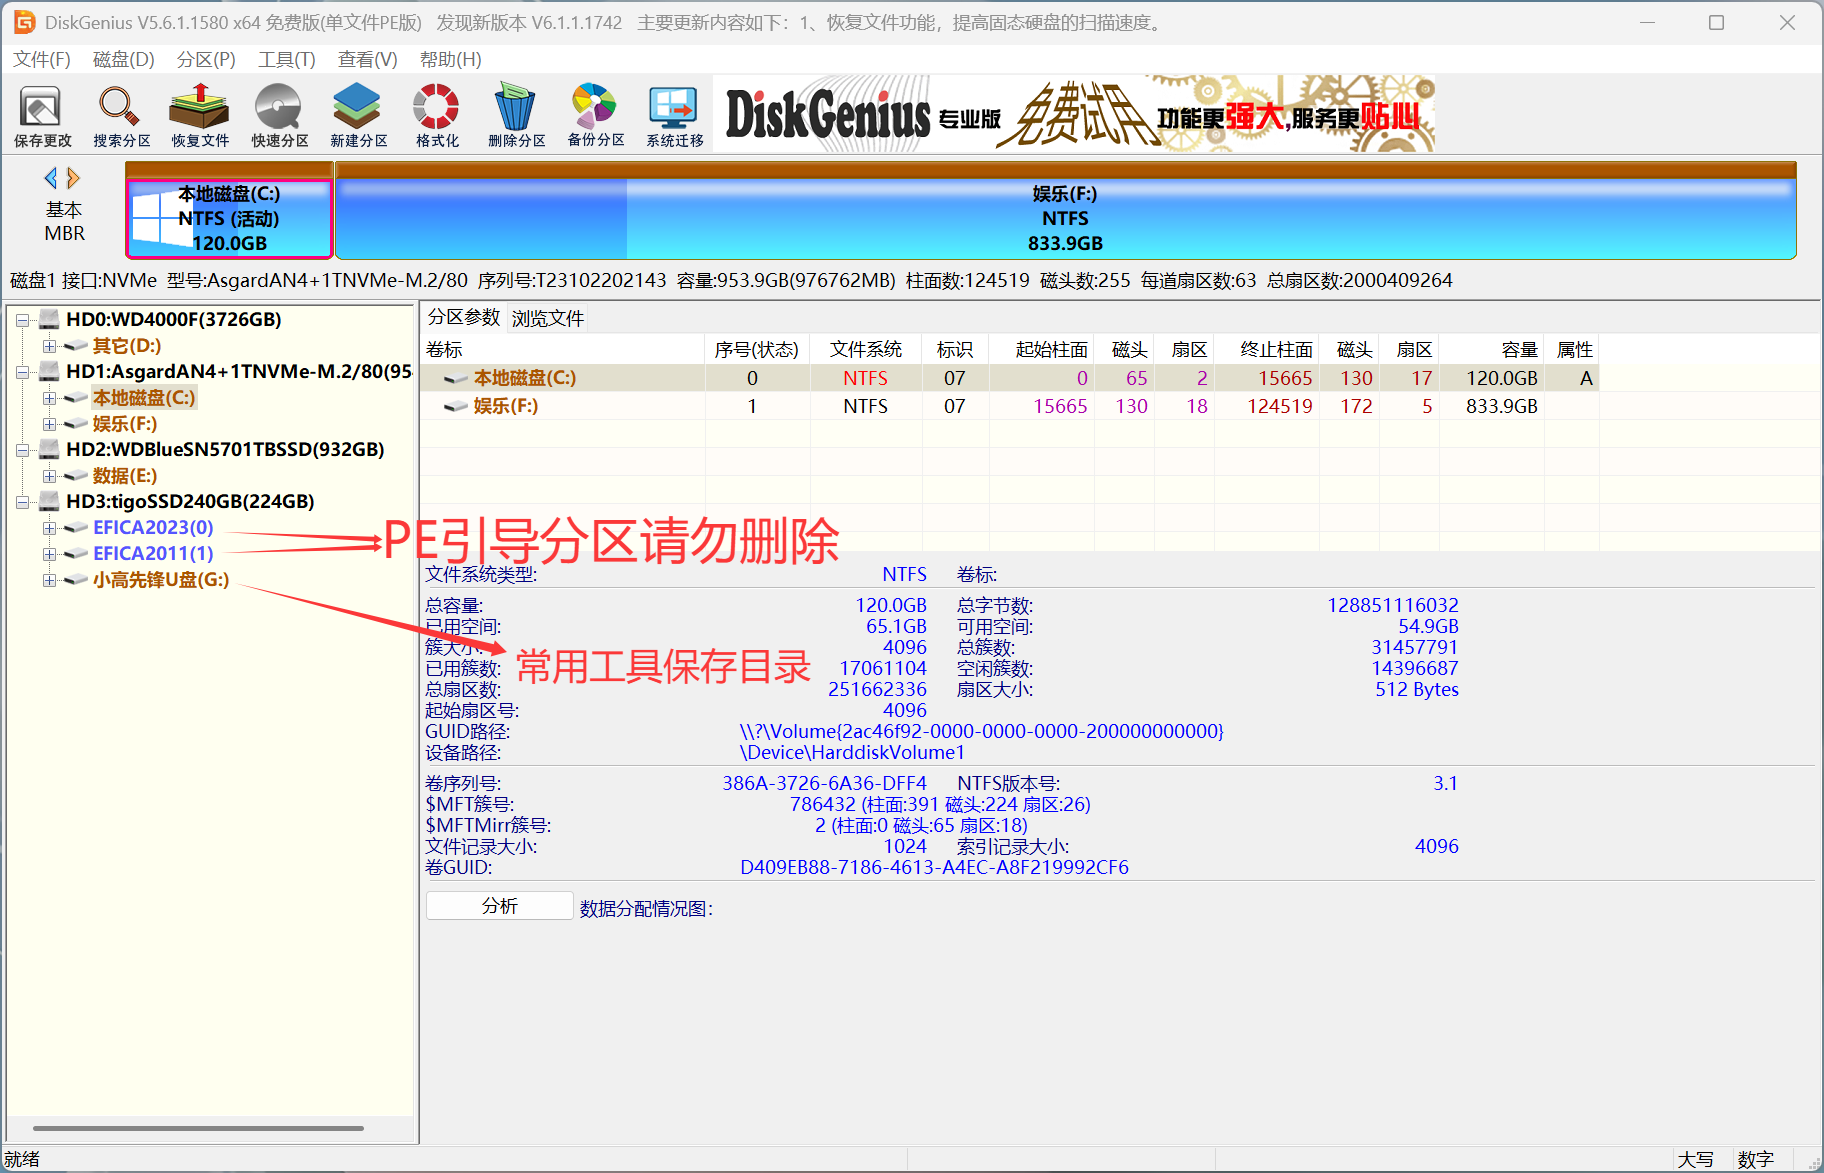Switch to the 分区参数 tab
Viewport: 1824px width, 1173px height.
[x=464, y=318]
